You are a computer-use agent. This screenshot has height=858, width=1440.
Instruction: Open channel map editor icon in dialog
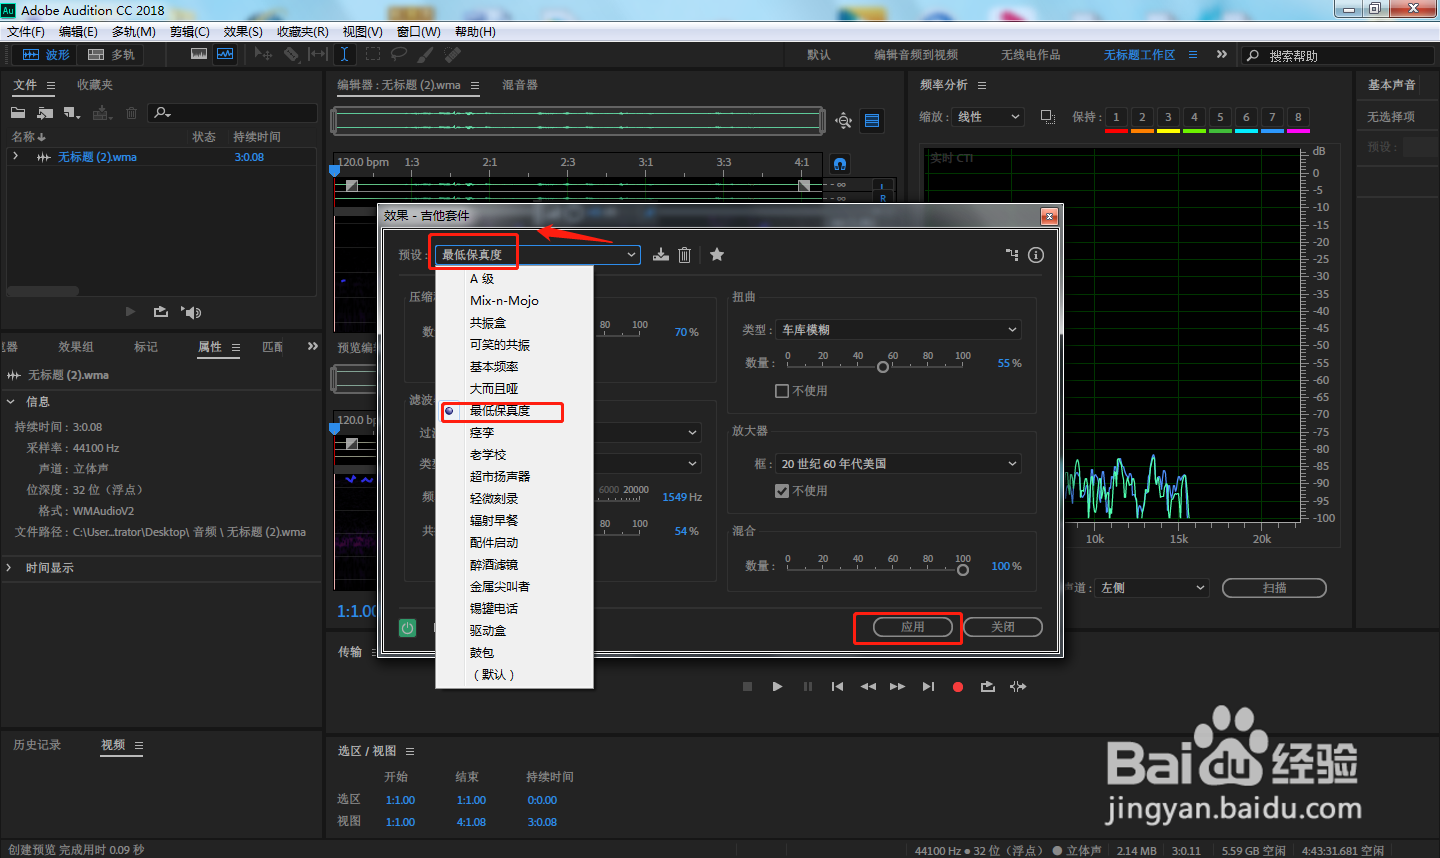tap(1012, 255)
